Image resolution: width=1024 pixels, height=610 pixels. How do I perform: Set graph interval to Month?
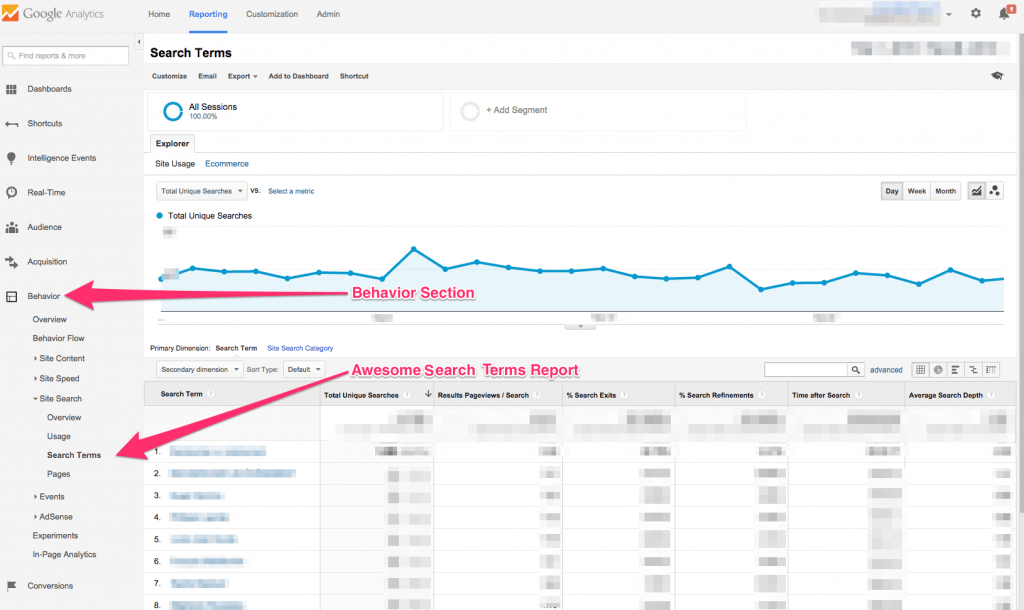pyautogui.click(x=945, y=191)
